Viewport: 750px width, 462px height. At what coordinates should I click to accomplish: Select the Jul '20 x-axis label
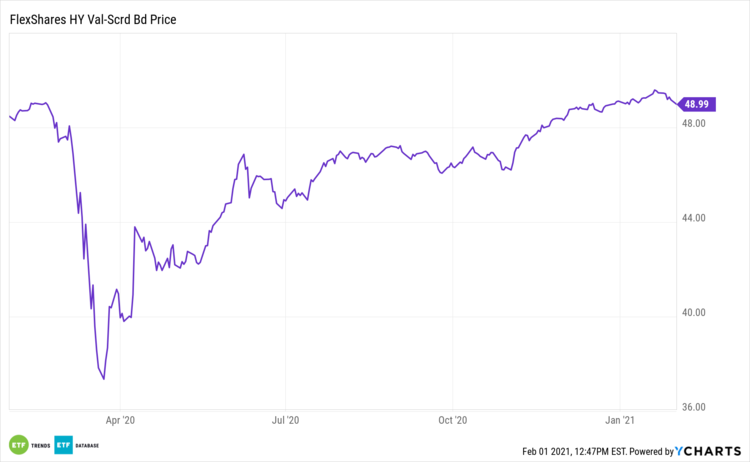click(x=286, y=421)
